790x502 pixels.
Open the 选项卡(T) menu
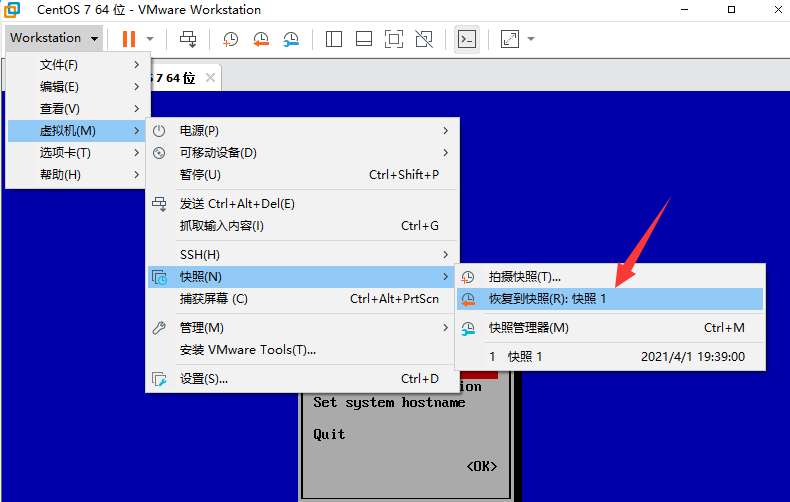pyautogui.click(x=78, y=153)
